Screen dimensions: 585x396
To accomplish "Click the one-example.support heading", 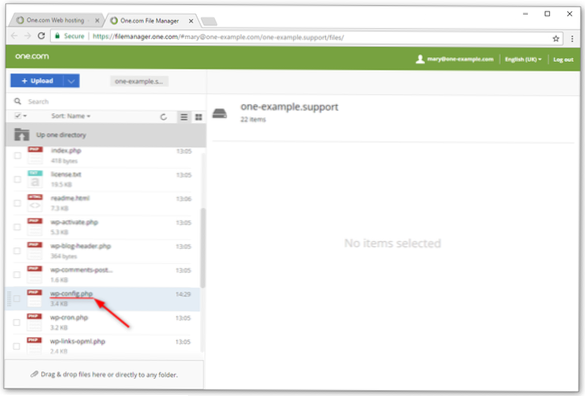I will tap(289, 107).
